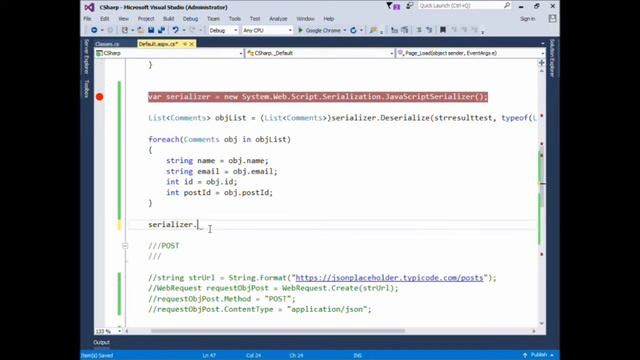Image resolution: width=640 pixels, height=360 pixels.
Task: Click the Undo arrow icon
Action: point(176,30)
